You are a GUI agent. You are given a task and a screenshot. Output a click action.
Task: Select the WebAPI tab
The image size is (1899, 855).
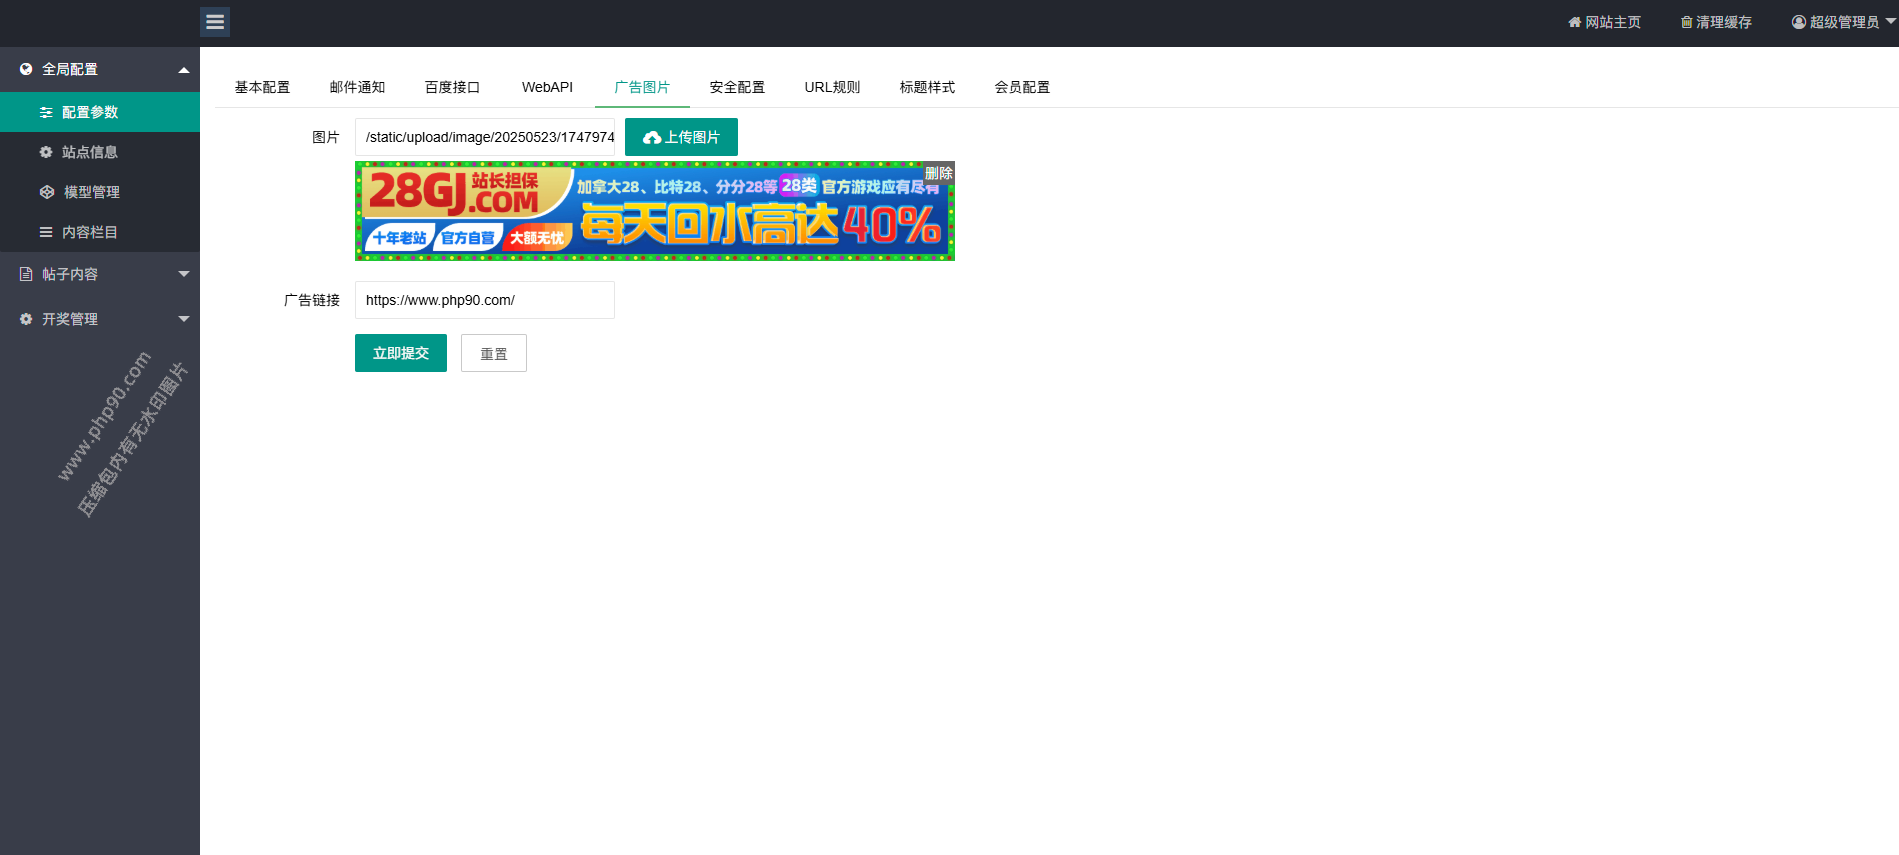click(x=547, y=87)
